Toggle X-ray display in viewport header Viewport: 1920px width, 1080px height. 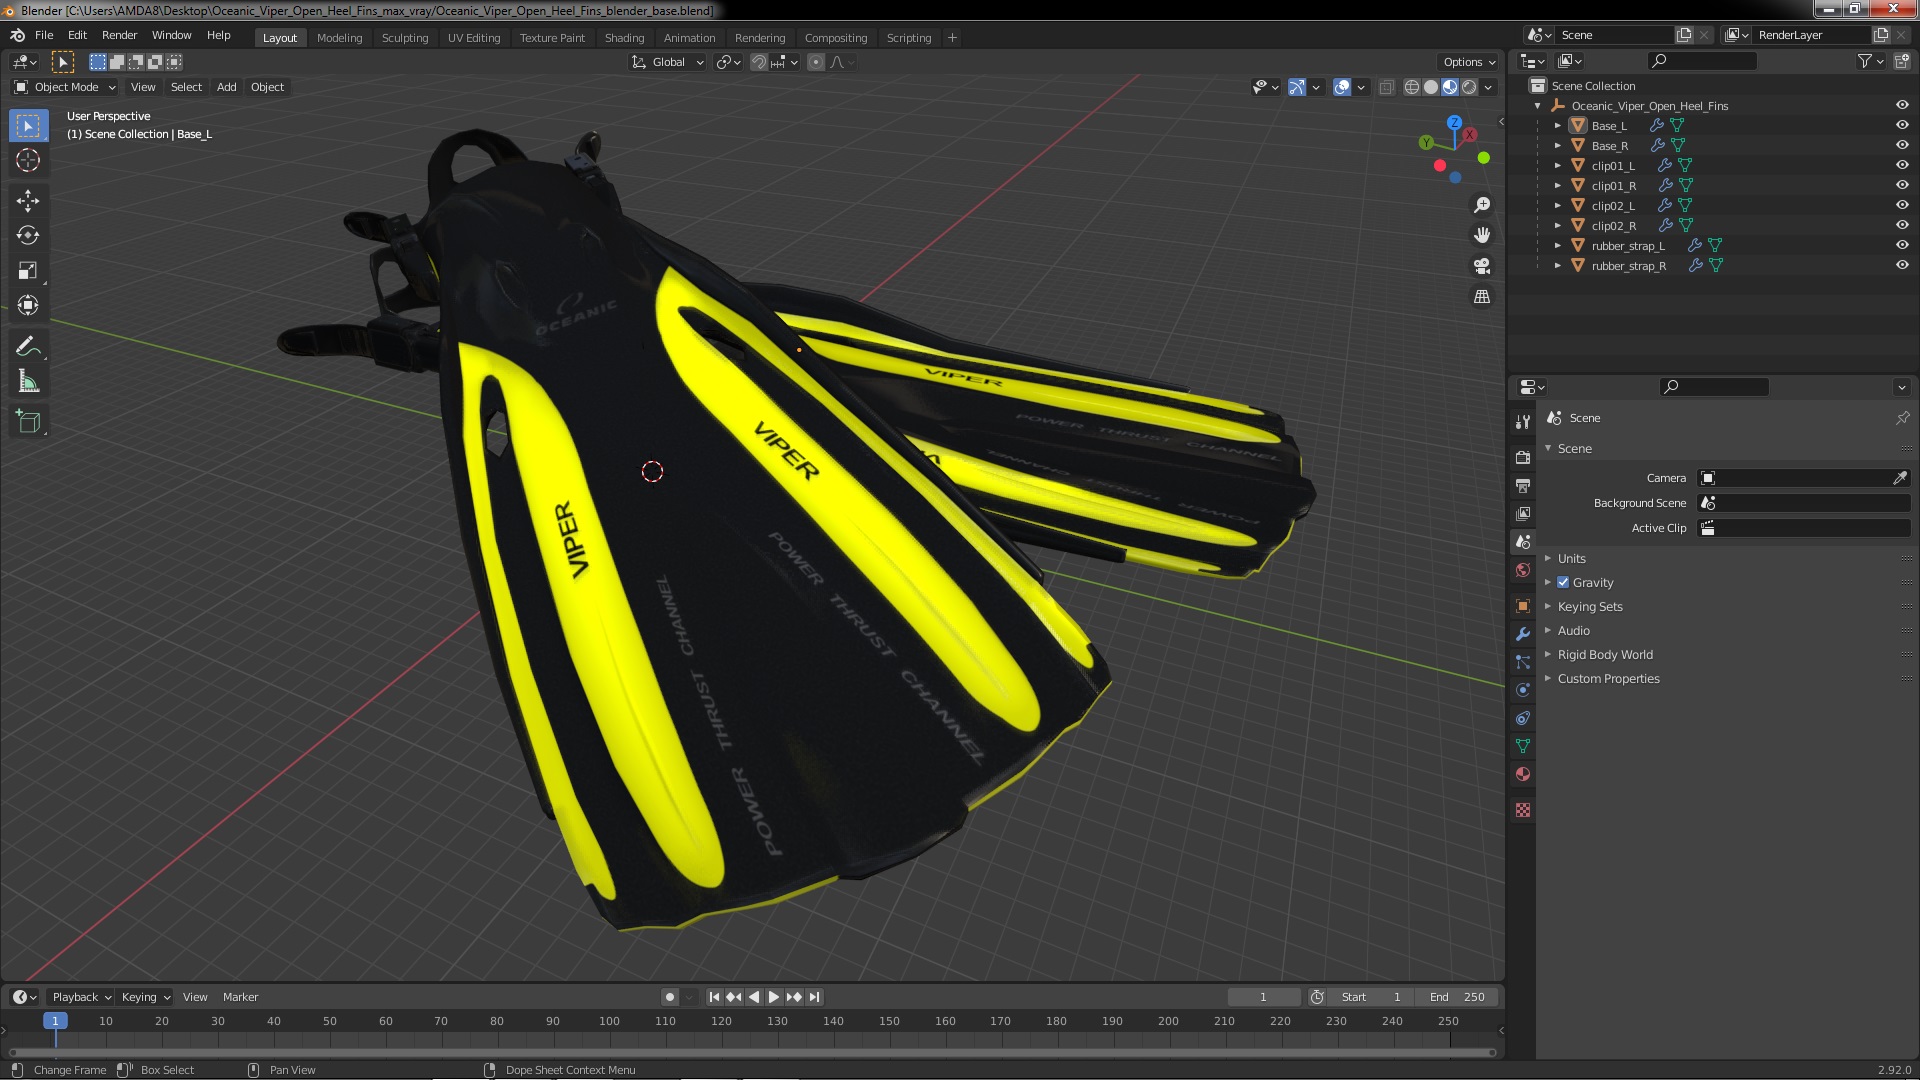1386,88
